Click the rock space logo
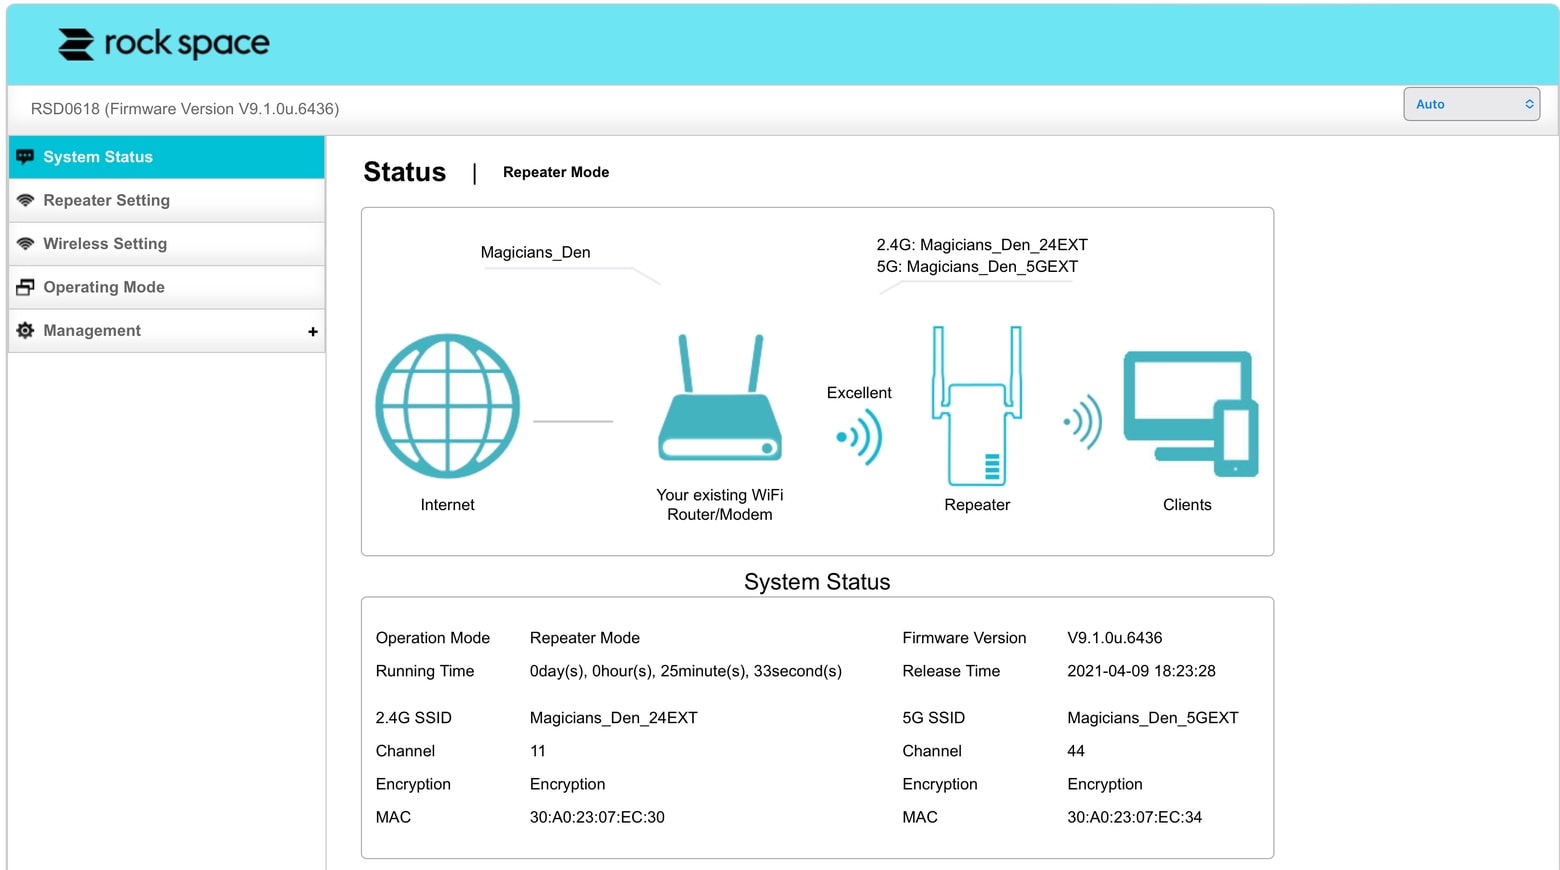1560x870 pixels. (x=164, y=44)
